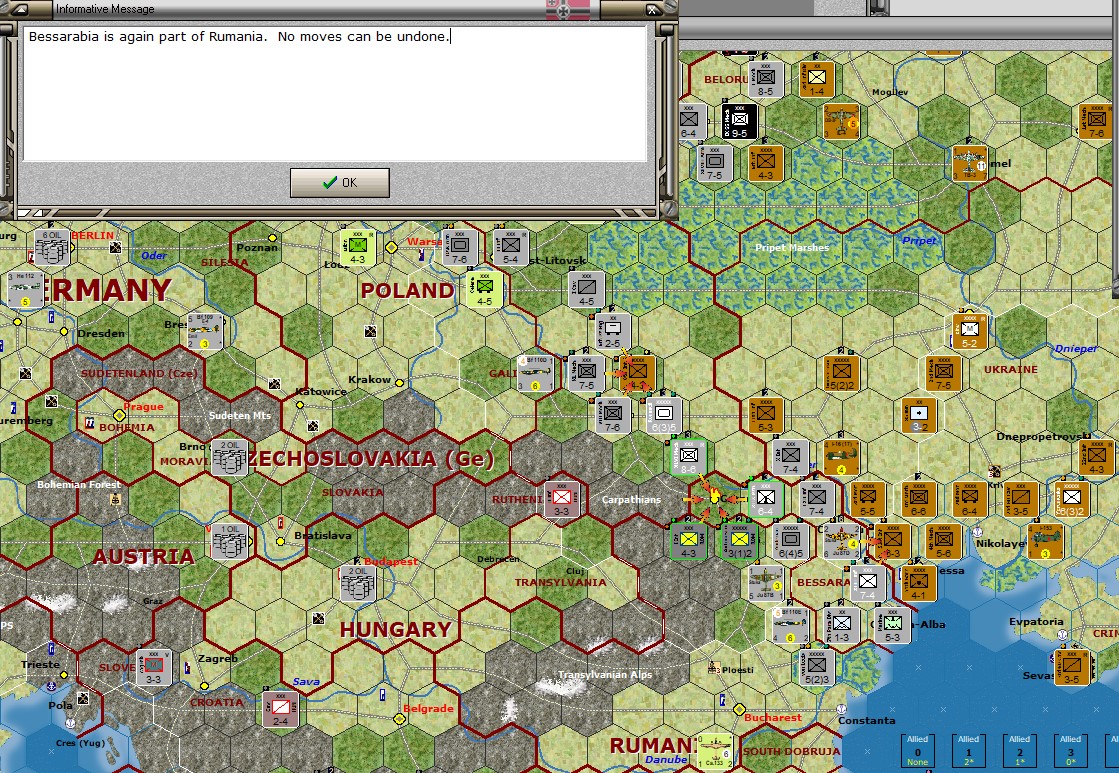Select the grey 6(4)5 armored army counter
The image size is (1119, 773).
(x=791, y=542)
